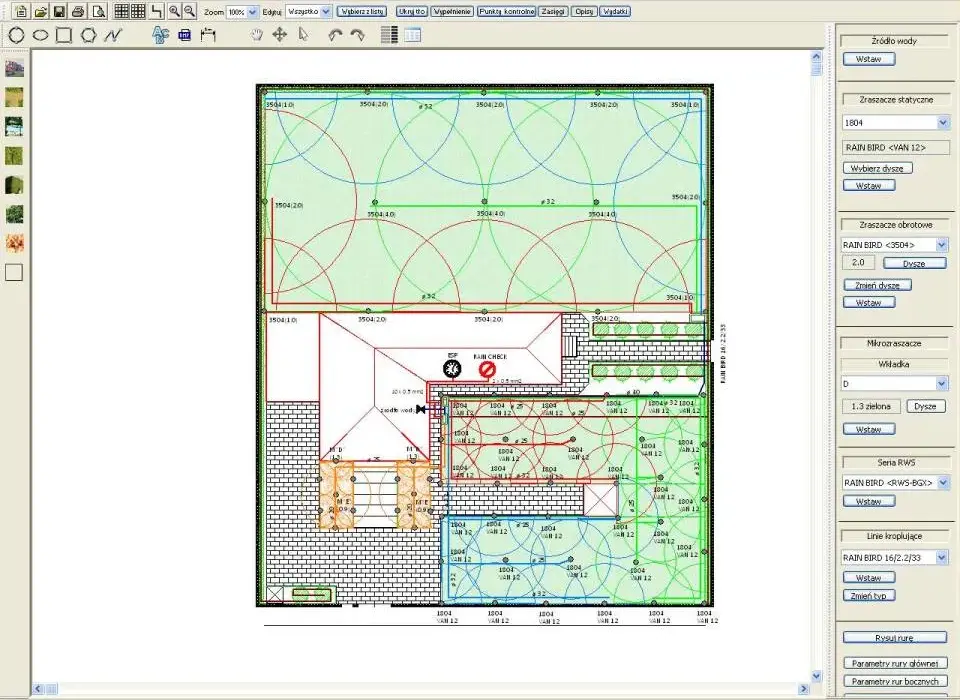Open the Edytuj 'Wszystko' dropdown
This screenshot has height=700, width=960.
[326, 12]
